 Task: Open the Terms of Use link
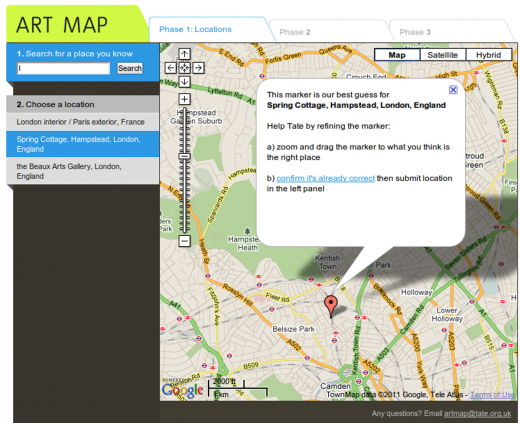pyautogui.click(x=492, y=395)
